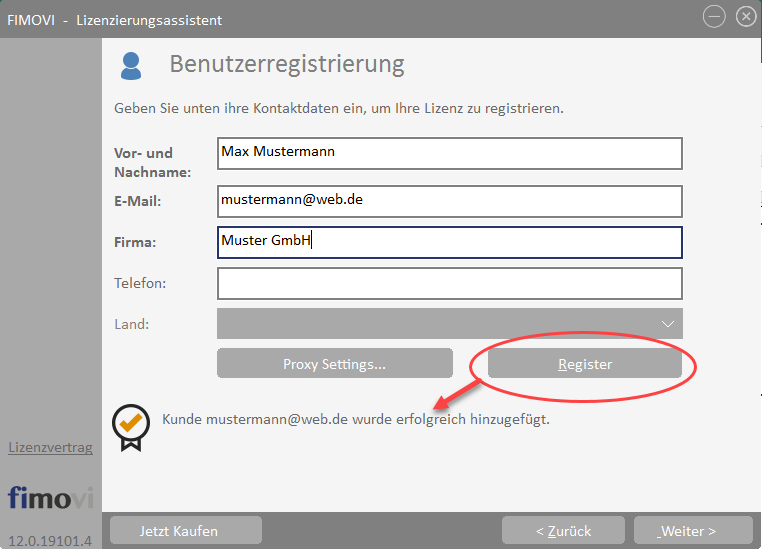Image resolution: width=762 pixels, height=550 pixels.
Task: Close the Lizenzierungsassistent window
Action: [x=746, y=17]
